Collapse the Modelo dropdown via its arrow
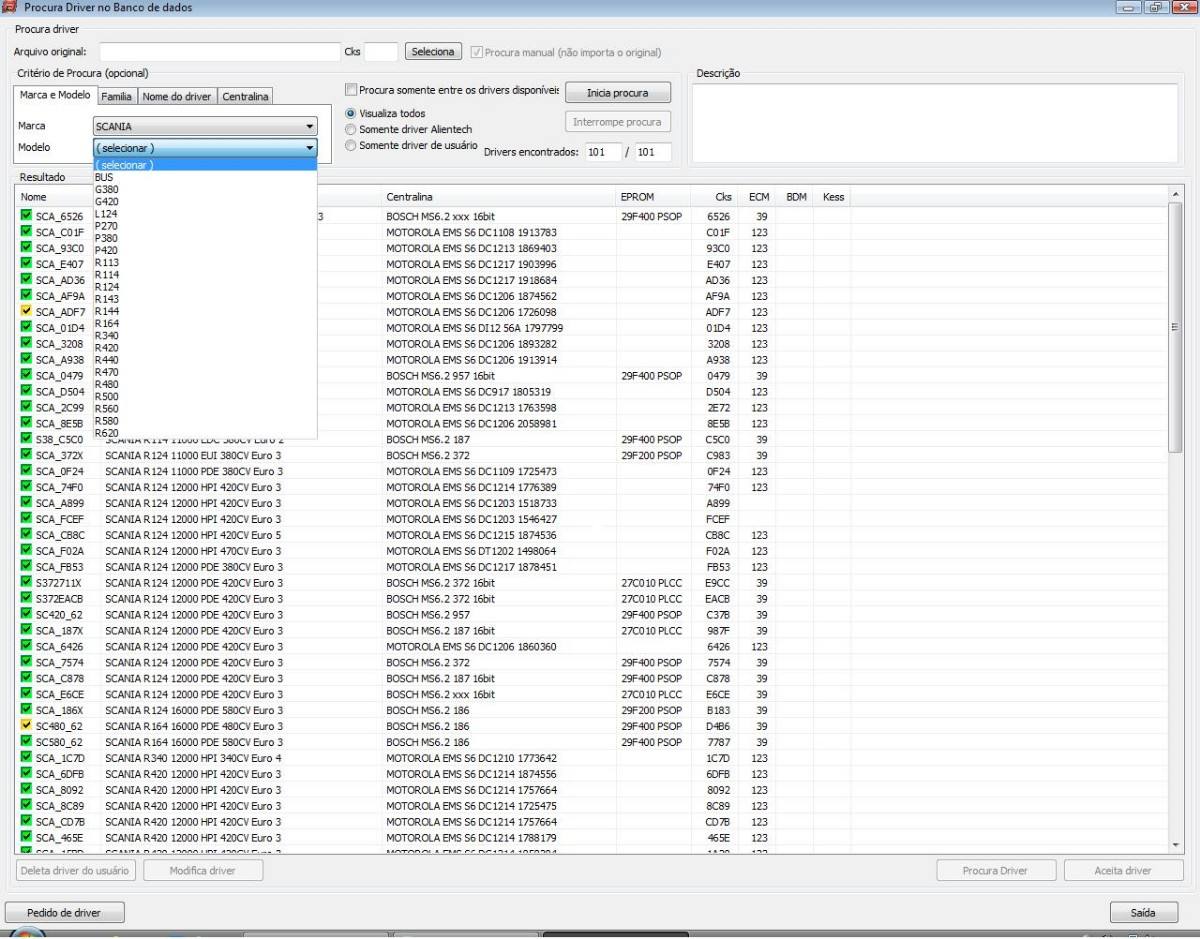 tap(310, 148)
